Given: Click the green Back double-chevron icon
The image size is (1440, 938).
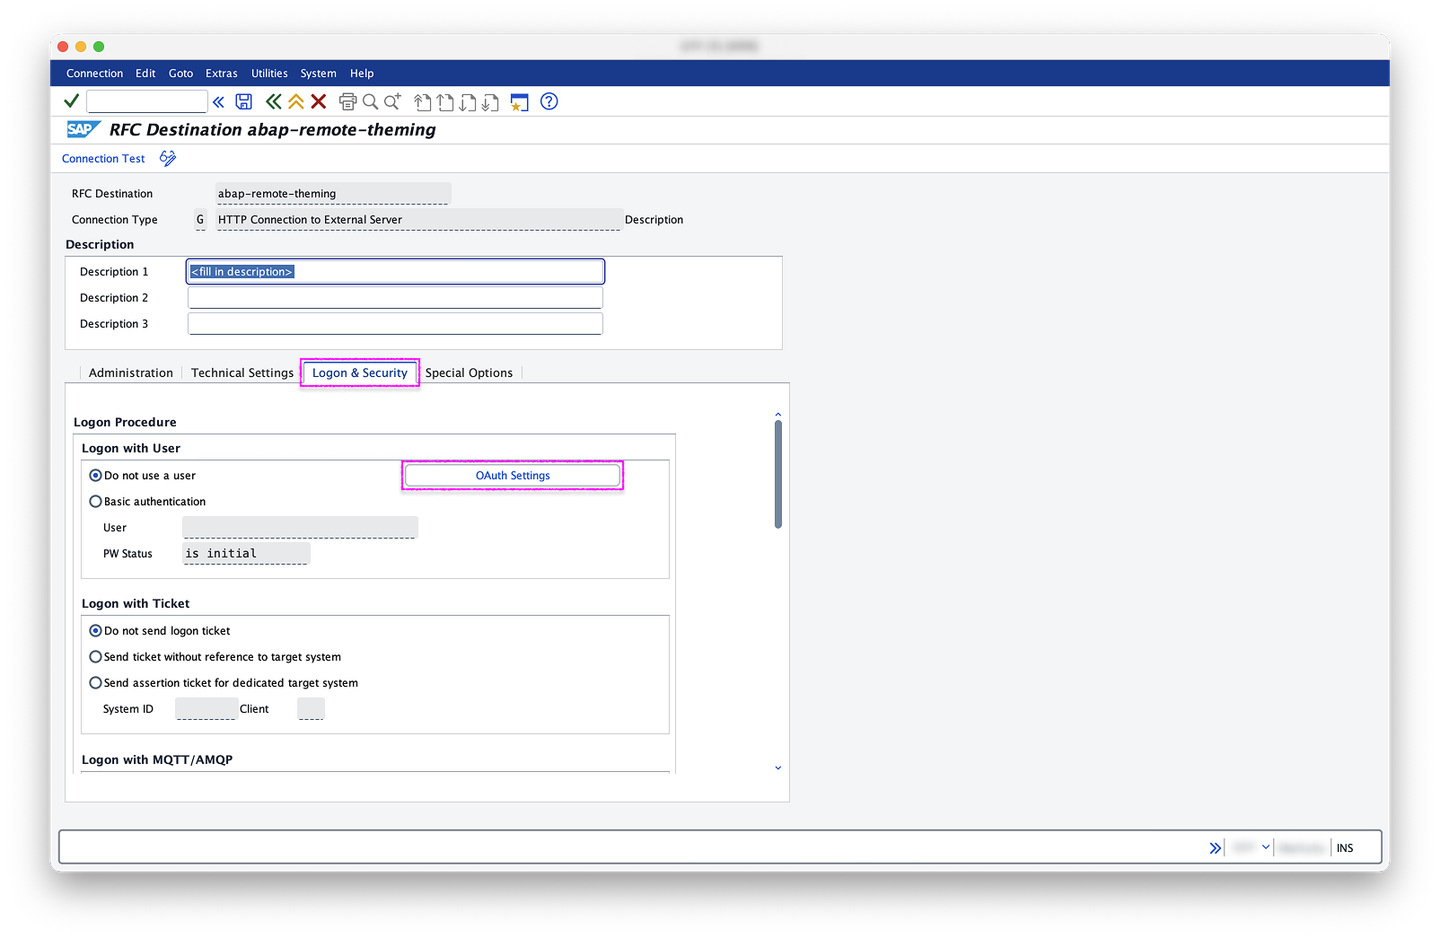Looking at the screenshot, I should 273,101.
